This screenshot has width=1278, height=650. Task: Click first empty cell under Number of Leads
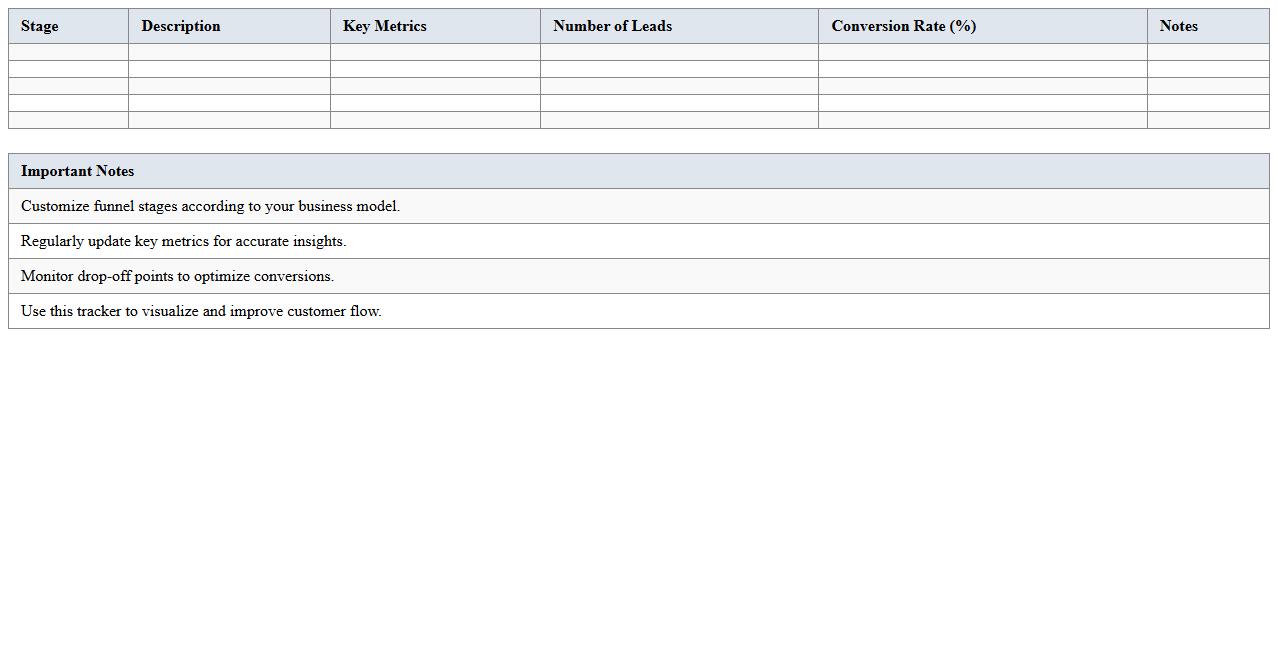[679, 52]
